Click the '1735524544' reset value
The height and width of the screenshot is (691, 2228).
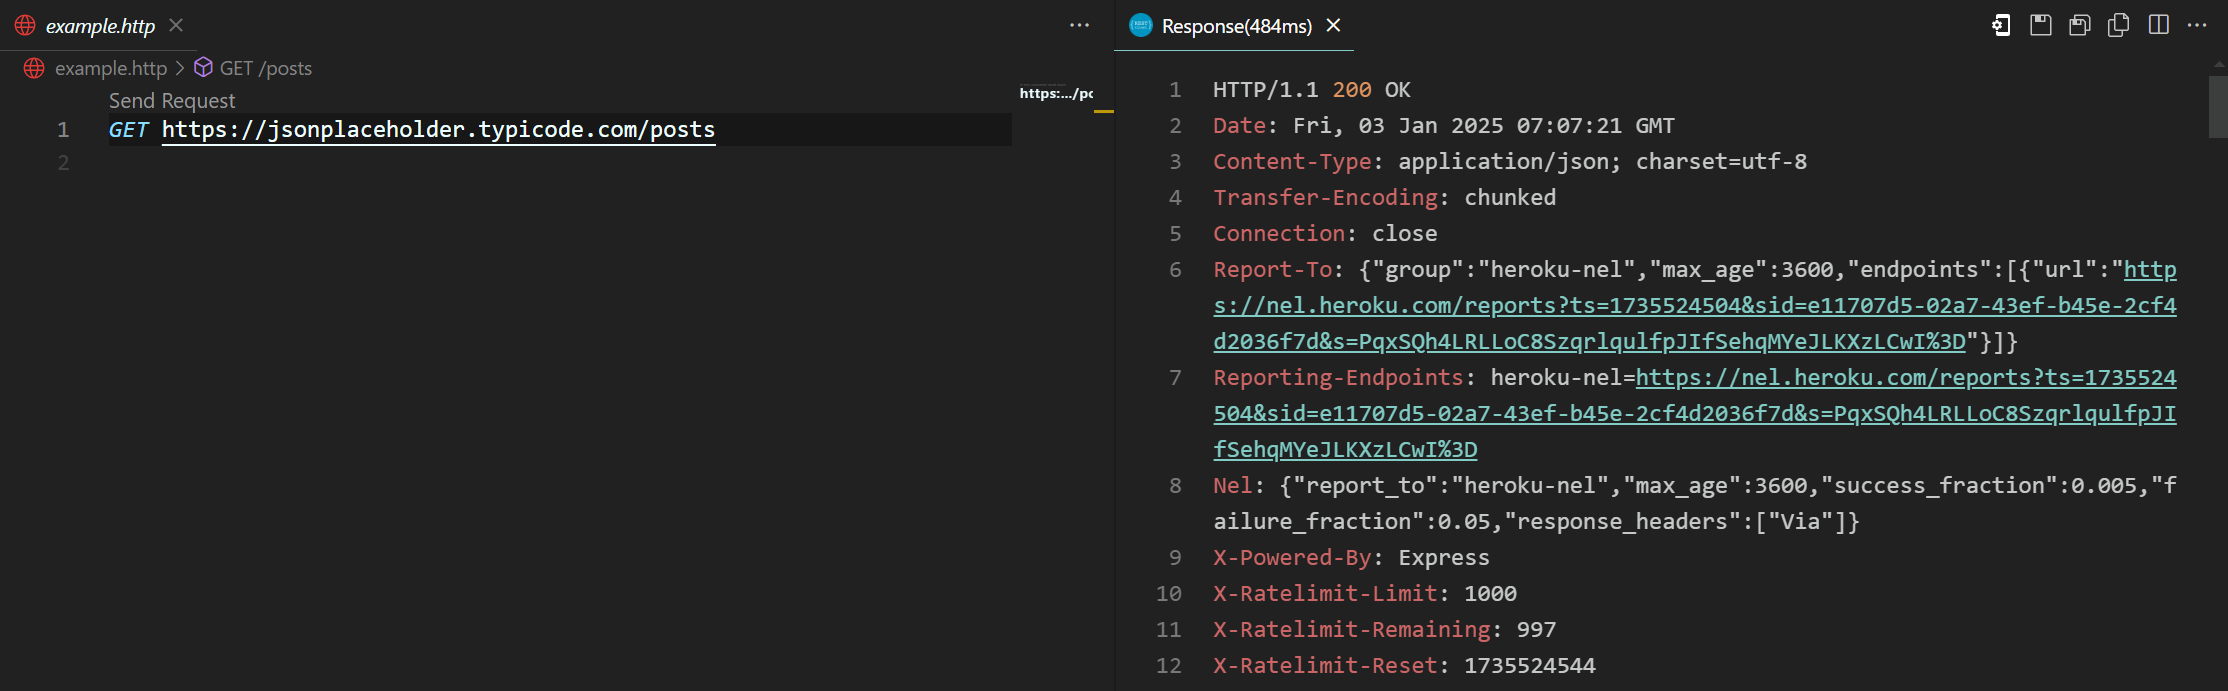(1530, 666)
